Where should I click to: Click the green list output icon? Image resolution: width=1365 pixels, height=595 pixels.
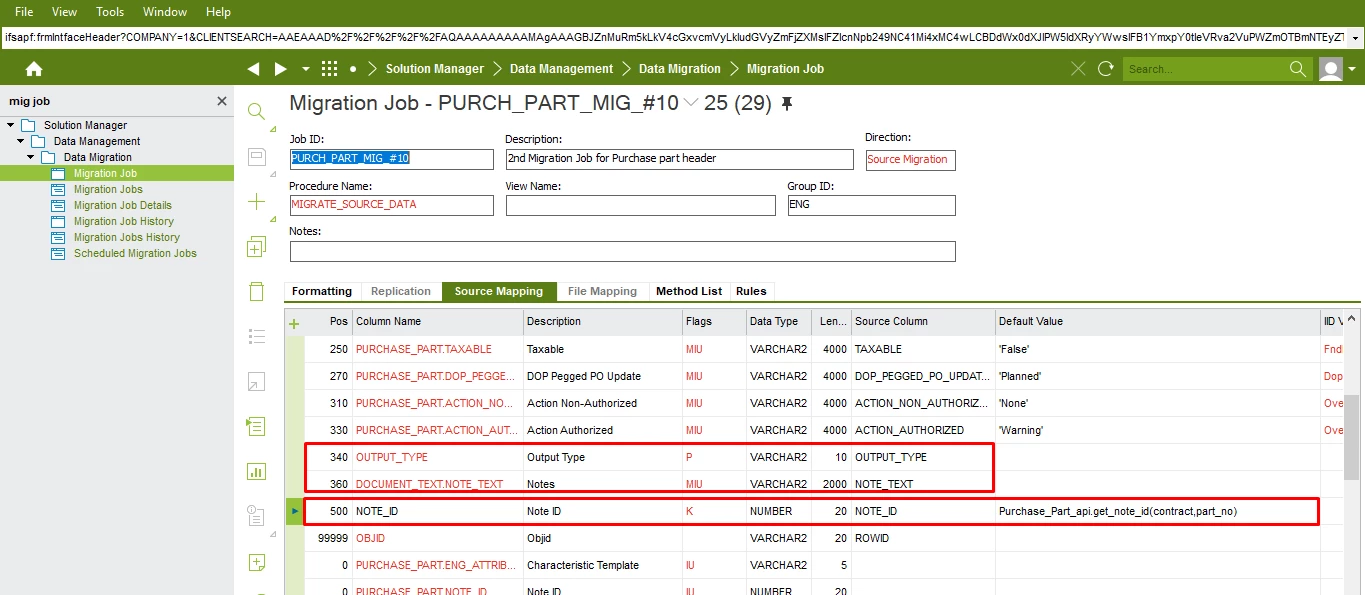pyautogui.click(x=257, y=426)
